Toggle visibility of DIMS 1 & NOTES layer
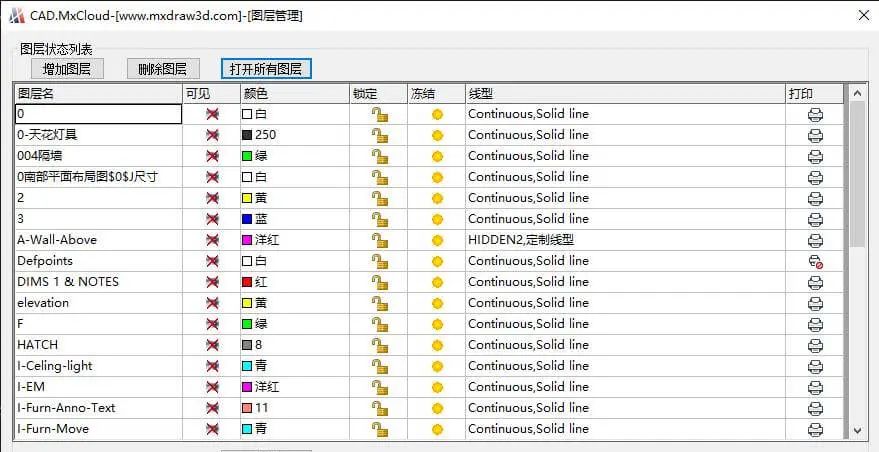This screenshot has width=879, height=452. tap(212, 282)
